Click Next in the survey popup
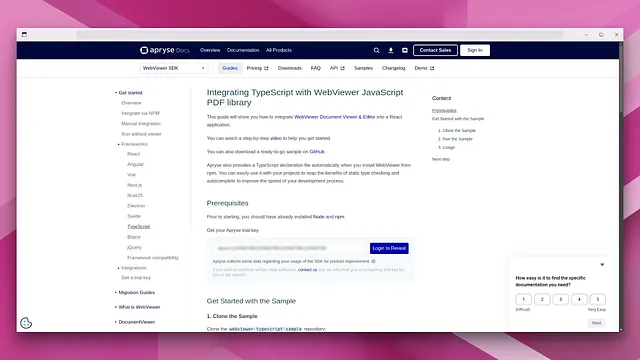The height and width of the screenshot is (360, 640). coord(596,323)
